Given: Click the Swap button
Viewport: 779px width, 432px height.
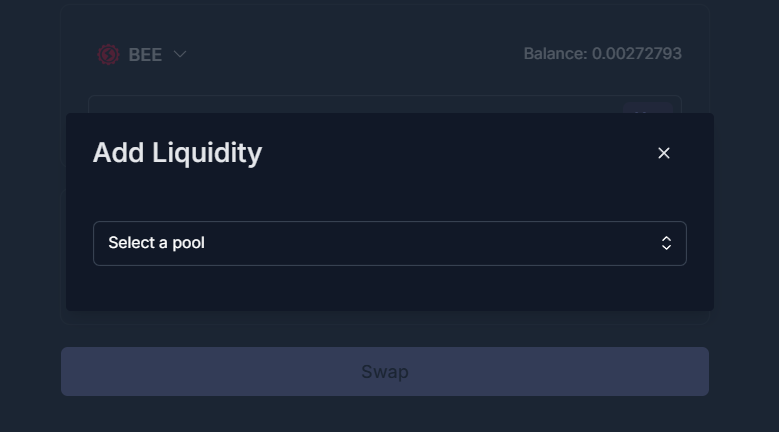Looking at the screenshot, I should click(x=385, y=371).
